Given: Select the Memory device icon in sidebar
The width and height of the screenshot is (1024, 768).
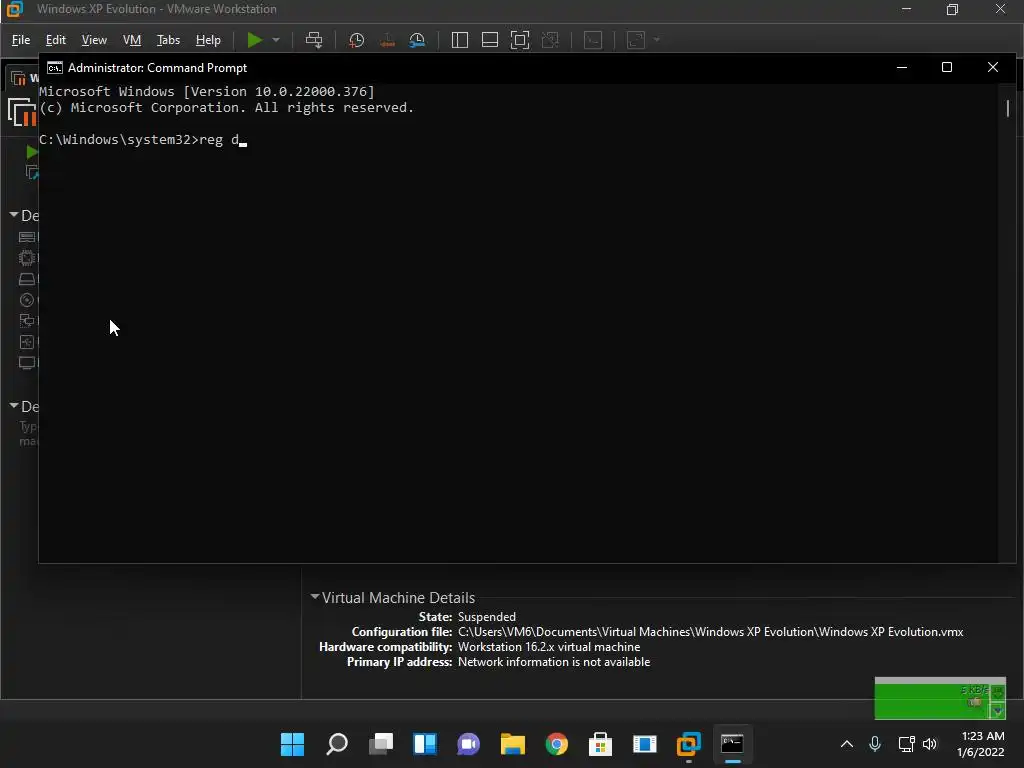Looking at the screenshot, I should click(27, 237).
